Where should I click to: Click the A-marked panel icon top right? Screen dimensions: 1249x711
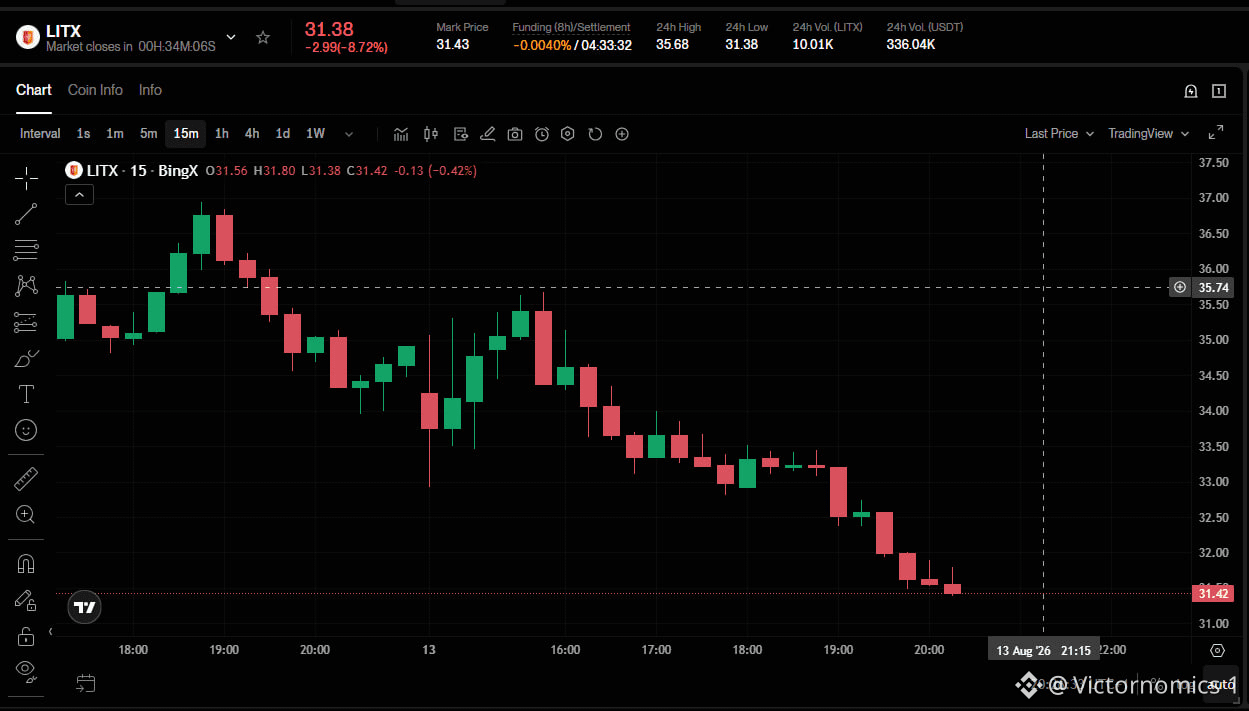point(1191,91)
